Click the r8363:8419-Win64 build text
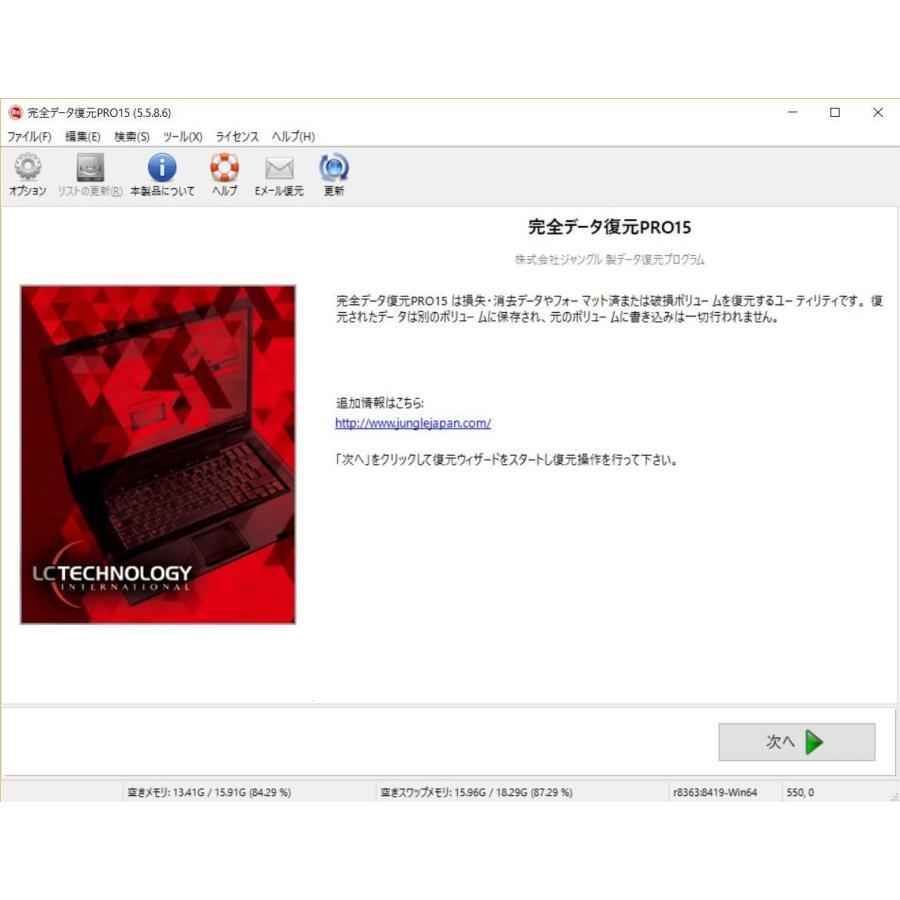900x900 pixels. [715, 792]
